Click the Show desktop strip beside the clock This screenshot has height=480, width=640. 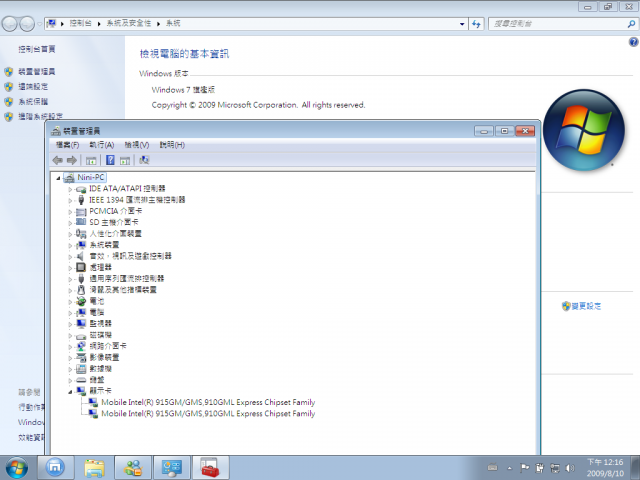(635, 468)
